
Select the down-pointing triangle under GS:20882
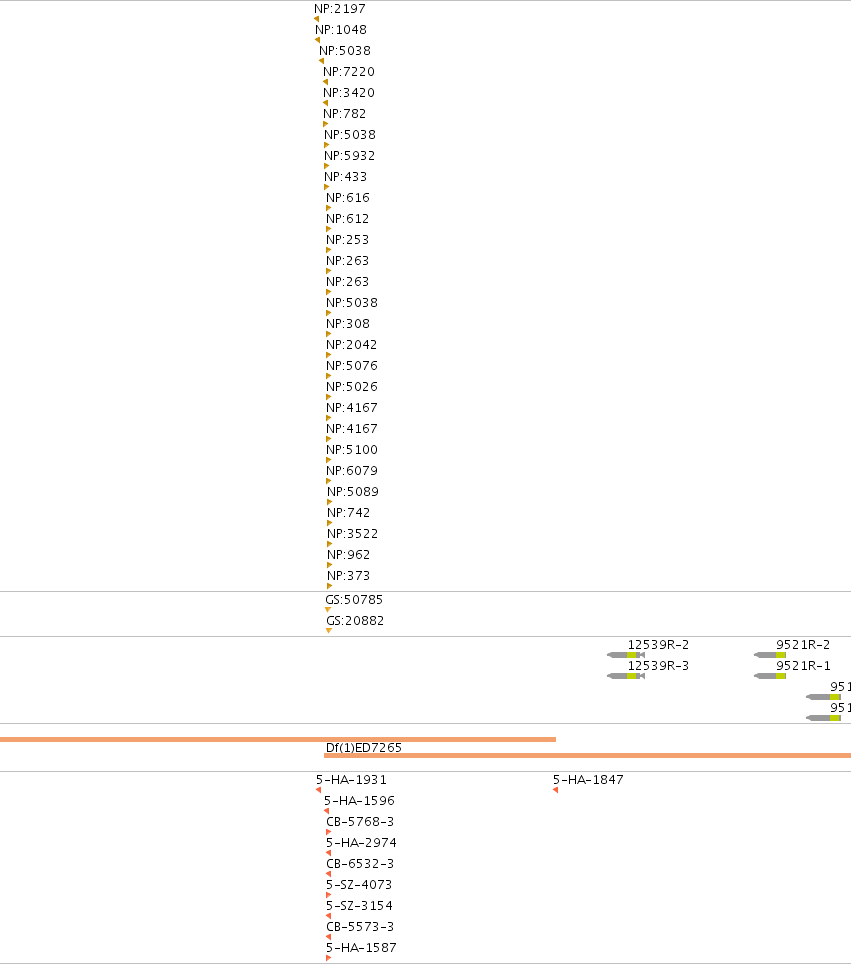[329, 631]
